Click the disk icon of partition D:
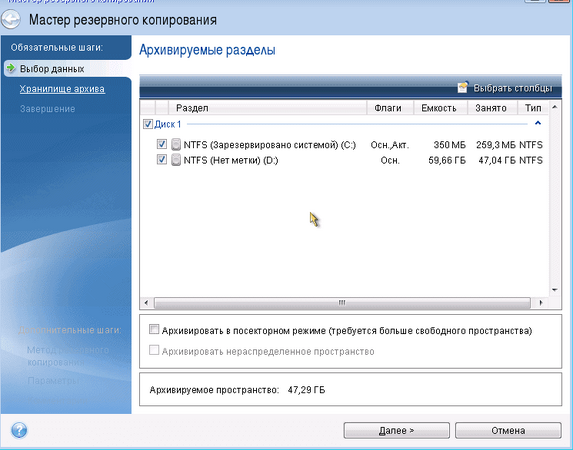Image resolution: width=573 pixels, height=450 pixels. pos(176,160)
